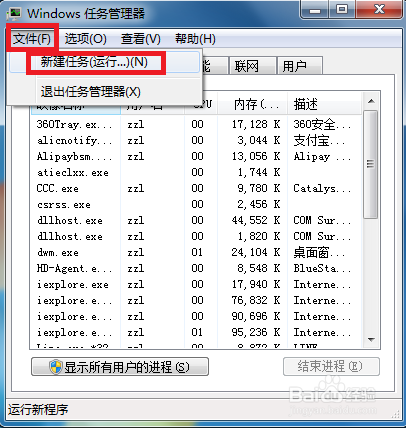
Task: Click 显示所有用户的进程(S) button
Action: pos(120,367)
